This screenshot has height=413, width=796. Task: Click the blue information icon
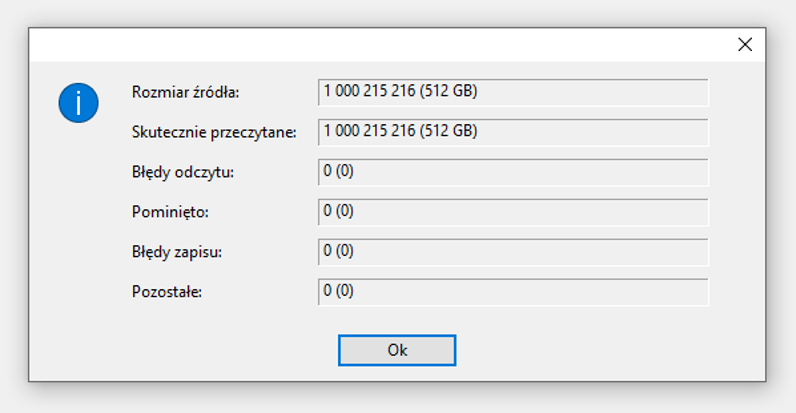[x=78, y=103]
